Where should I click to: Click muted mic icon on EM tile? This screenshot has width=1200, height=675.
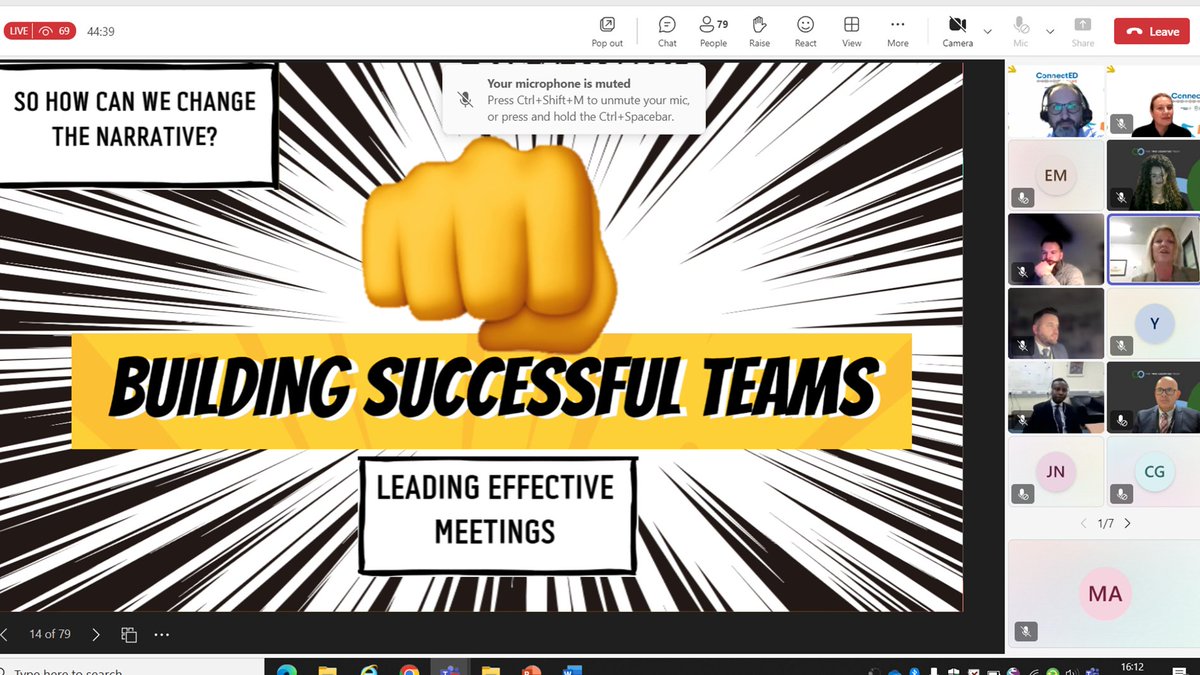pos(1022,197)
